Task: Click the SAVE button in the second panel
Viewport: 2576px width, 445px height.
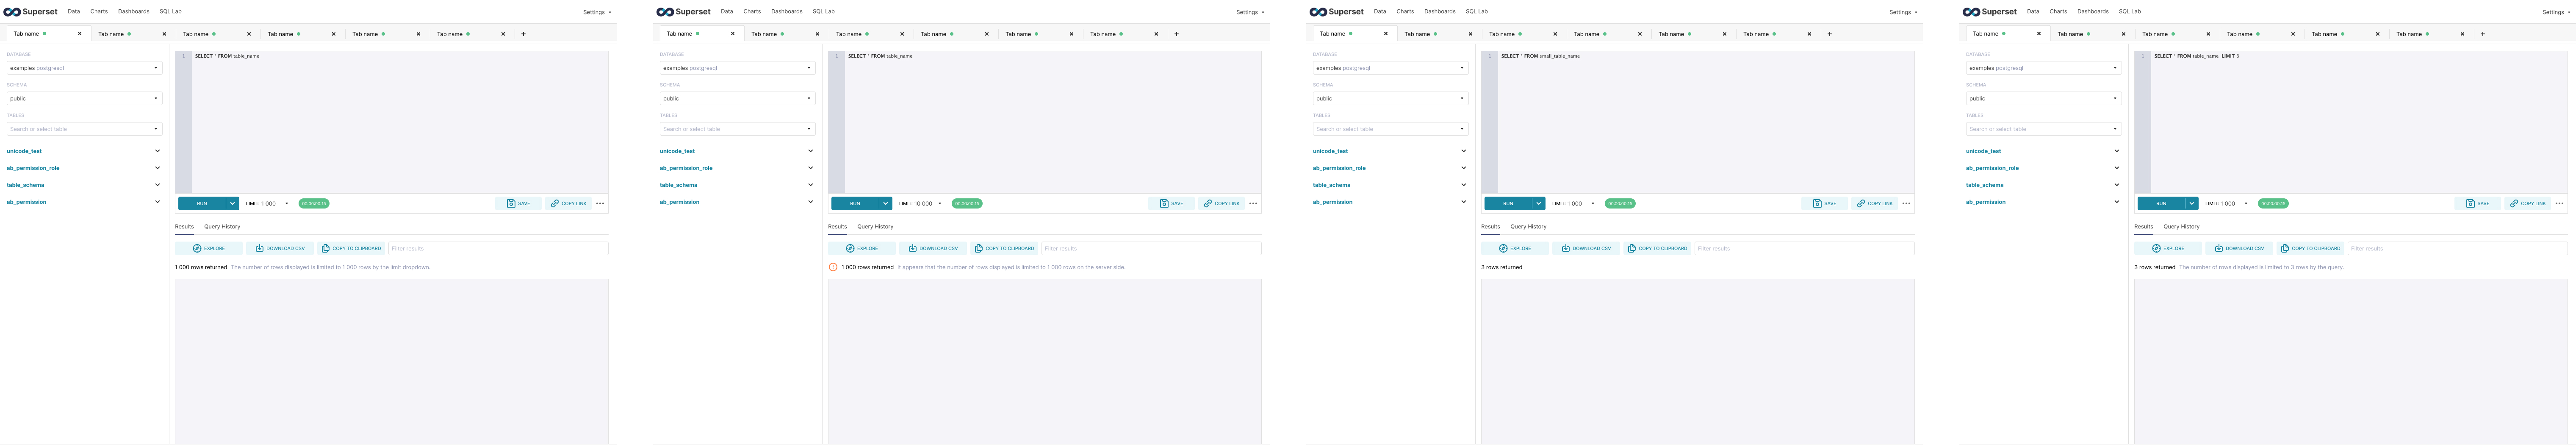Action: coord(1171,203)
